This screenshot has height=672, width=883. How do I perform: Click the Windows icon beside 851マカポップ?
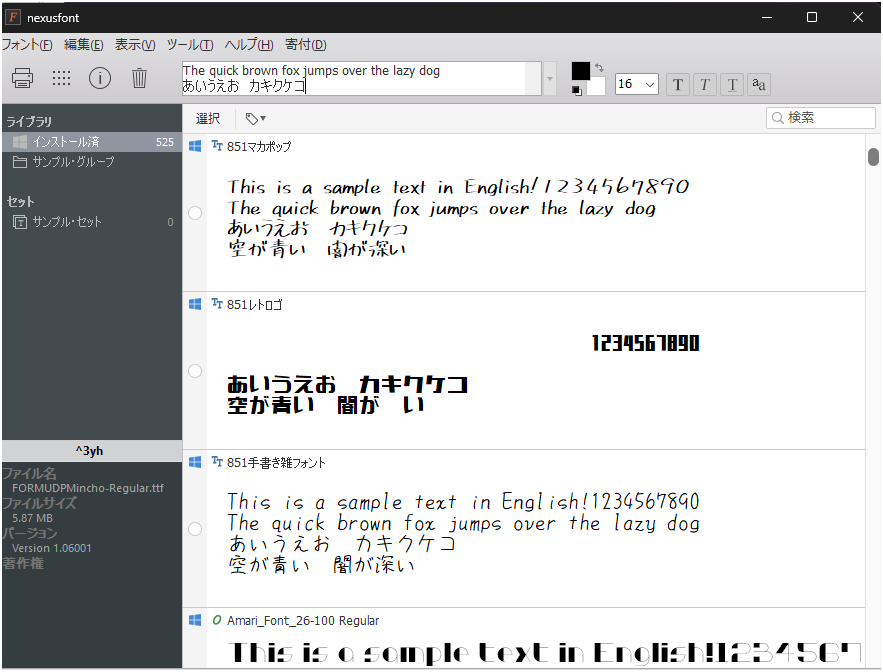click(194, 146)
